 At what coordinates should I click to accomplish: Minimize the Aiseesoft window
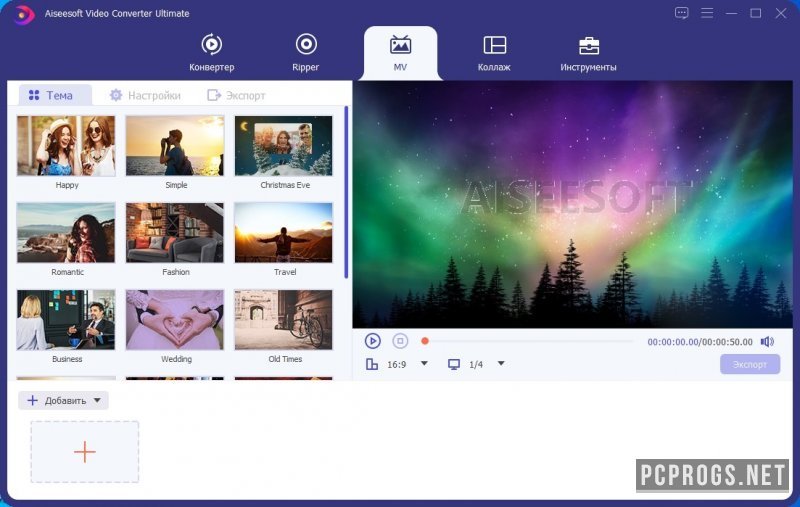tap(731, 13)
